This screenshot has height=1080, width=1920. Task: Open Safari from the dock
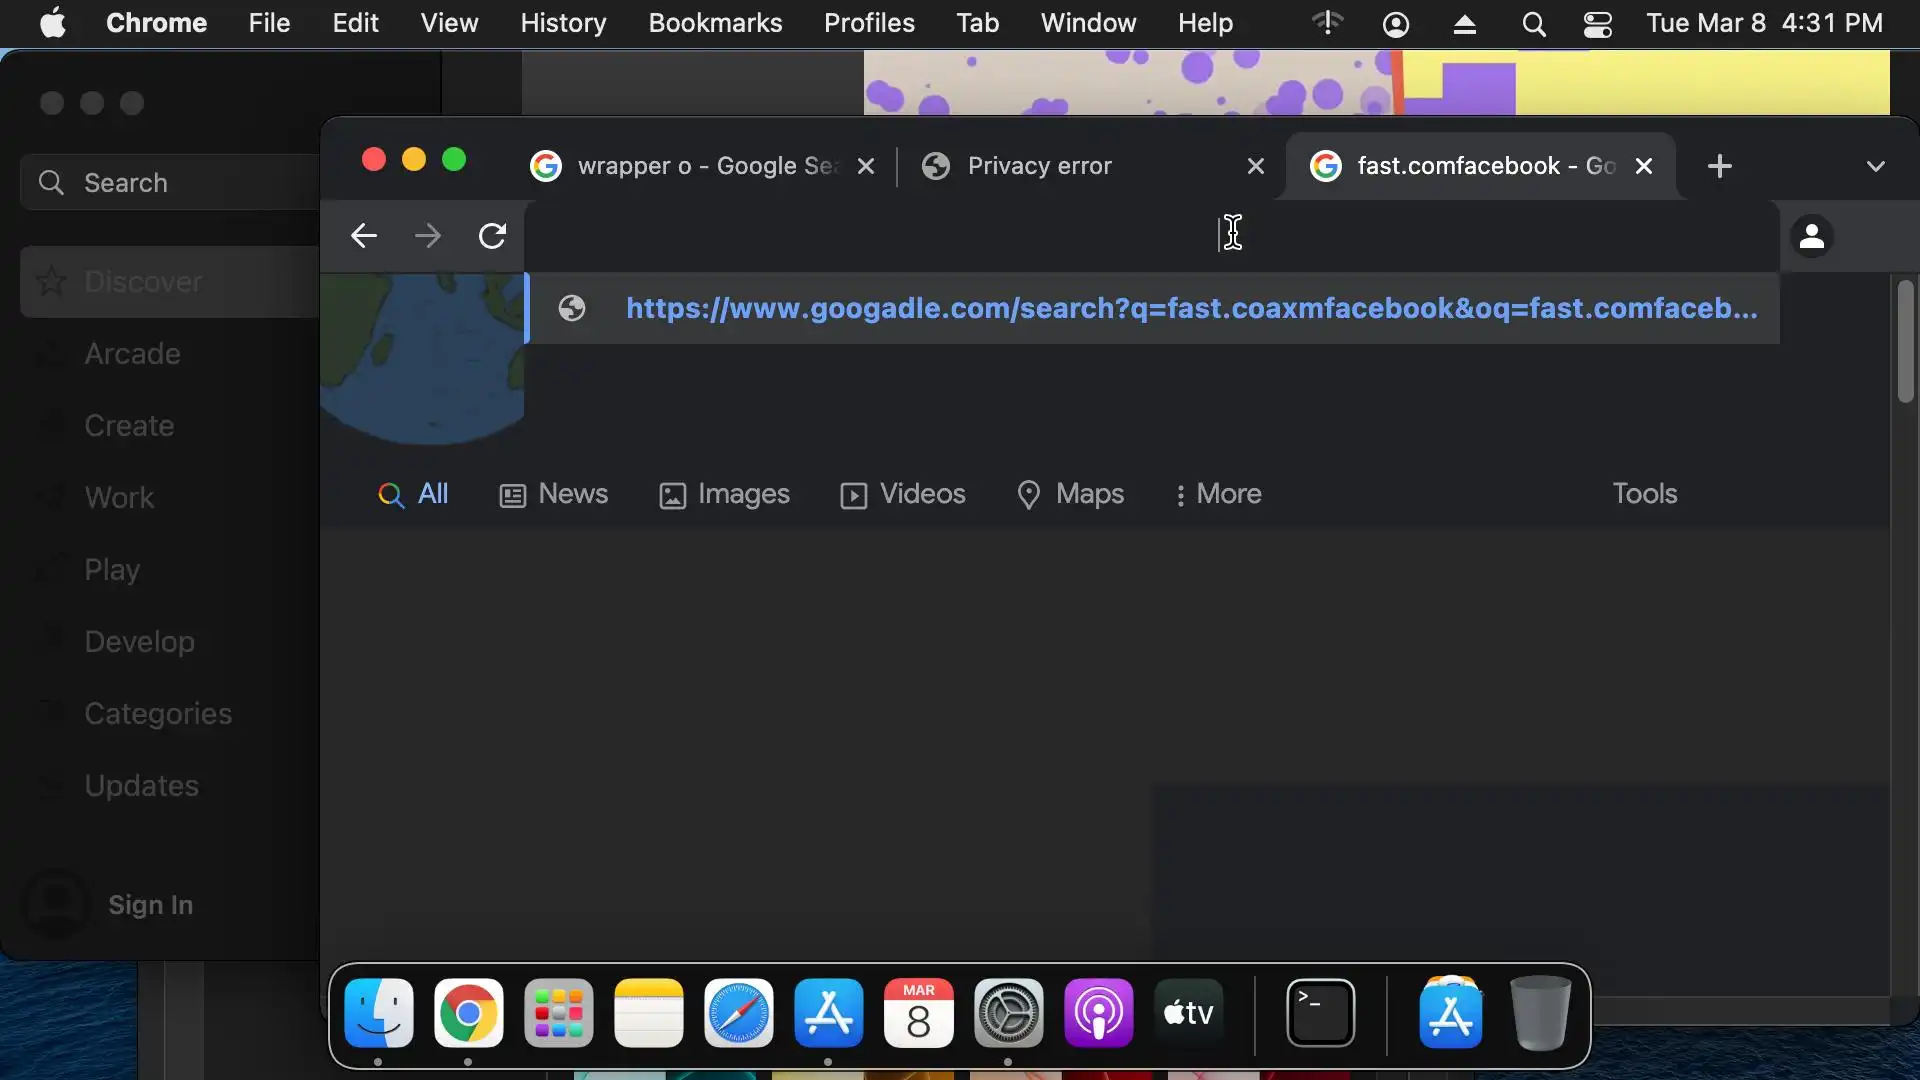(738, 1013)
